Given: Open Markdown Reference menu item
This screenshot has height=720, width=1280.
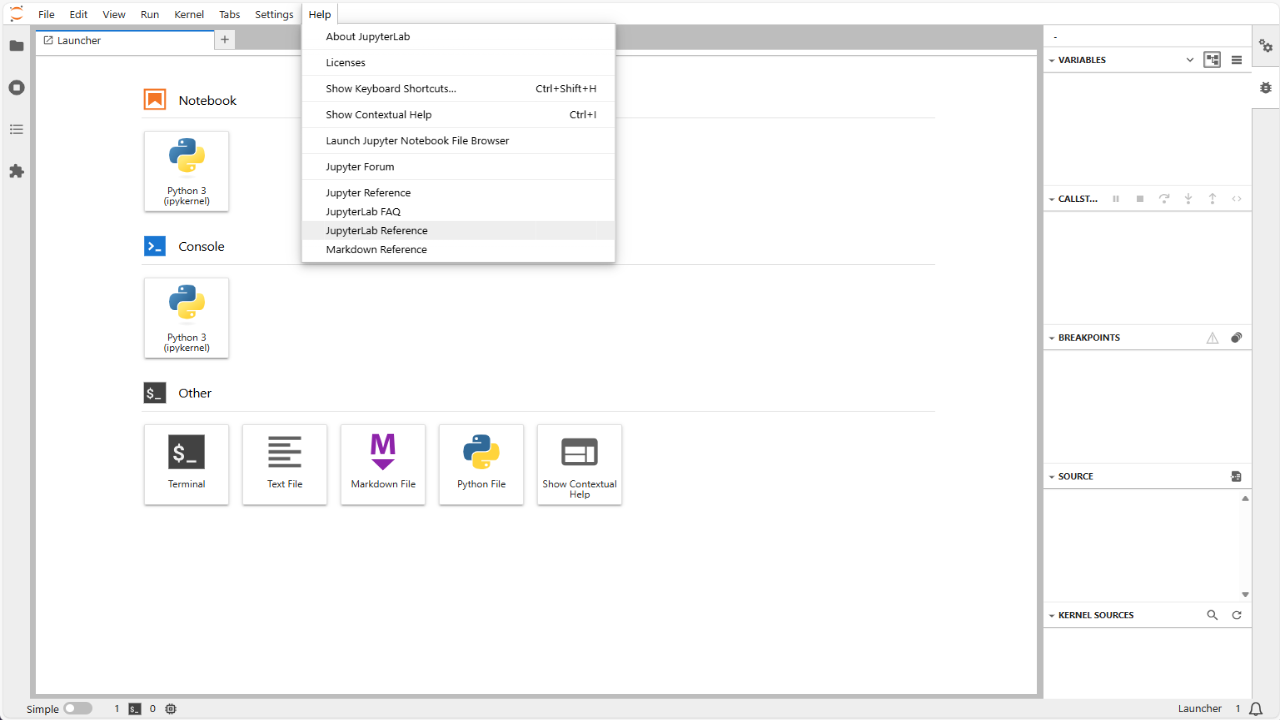Looking at the screenshot, I should [x=458, y=250].
